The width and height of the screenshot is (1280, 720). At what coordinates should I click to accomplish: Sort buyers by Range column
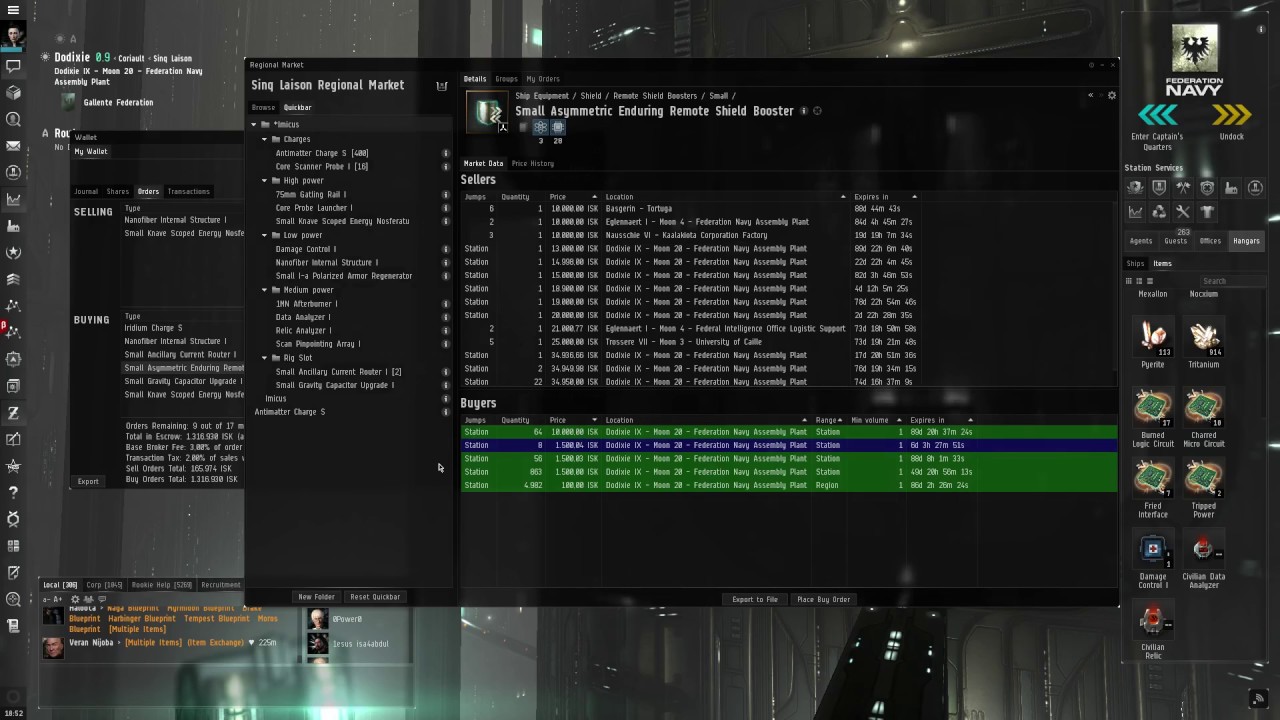[x=828, y=420]
